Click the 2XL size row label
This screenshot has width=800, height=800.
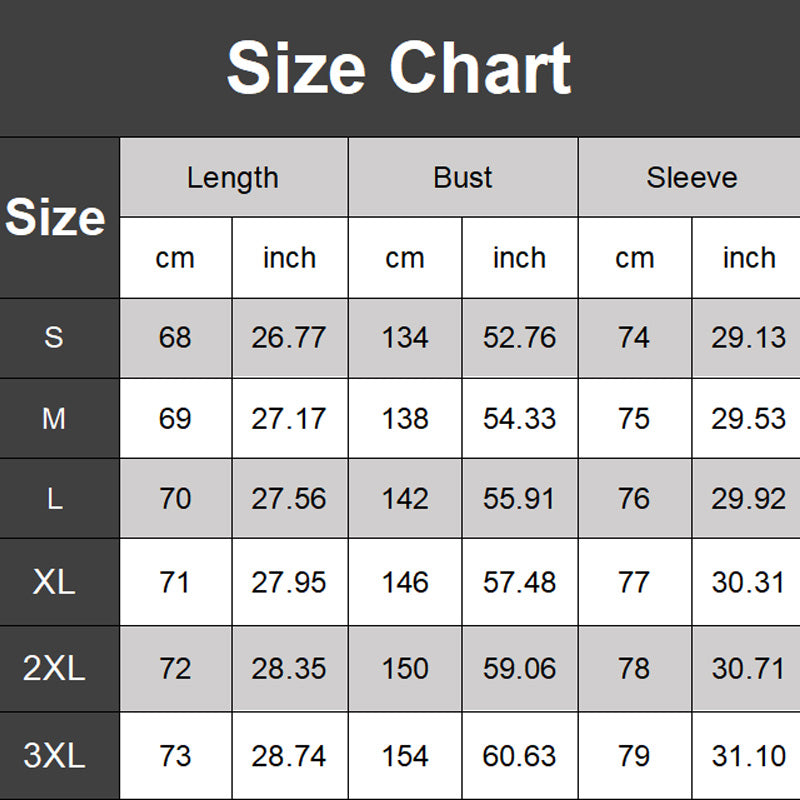54,668
